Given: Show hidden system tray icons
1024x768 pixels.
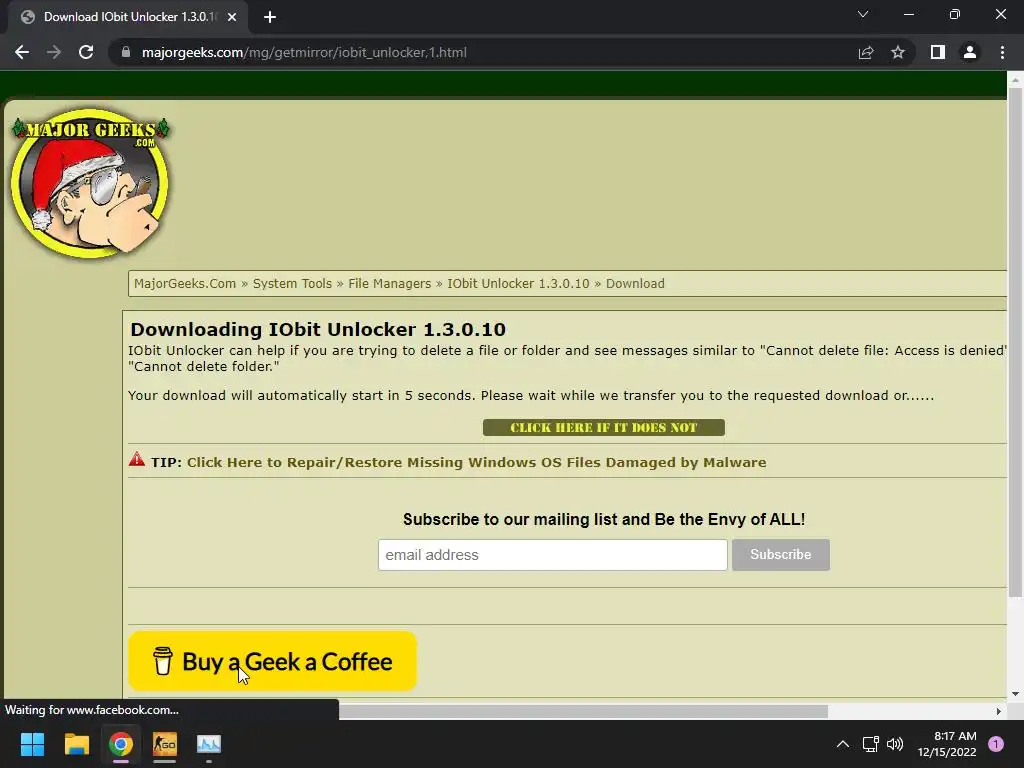Looking at the screenshot, I should (843, 744).
